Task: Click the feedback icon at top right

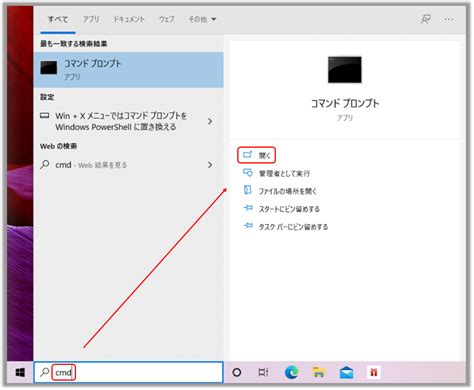Action: coord(426,19)
